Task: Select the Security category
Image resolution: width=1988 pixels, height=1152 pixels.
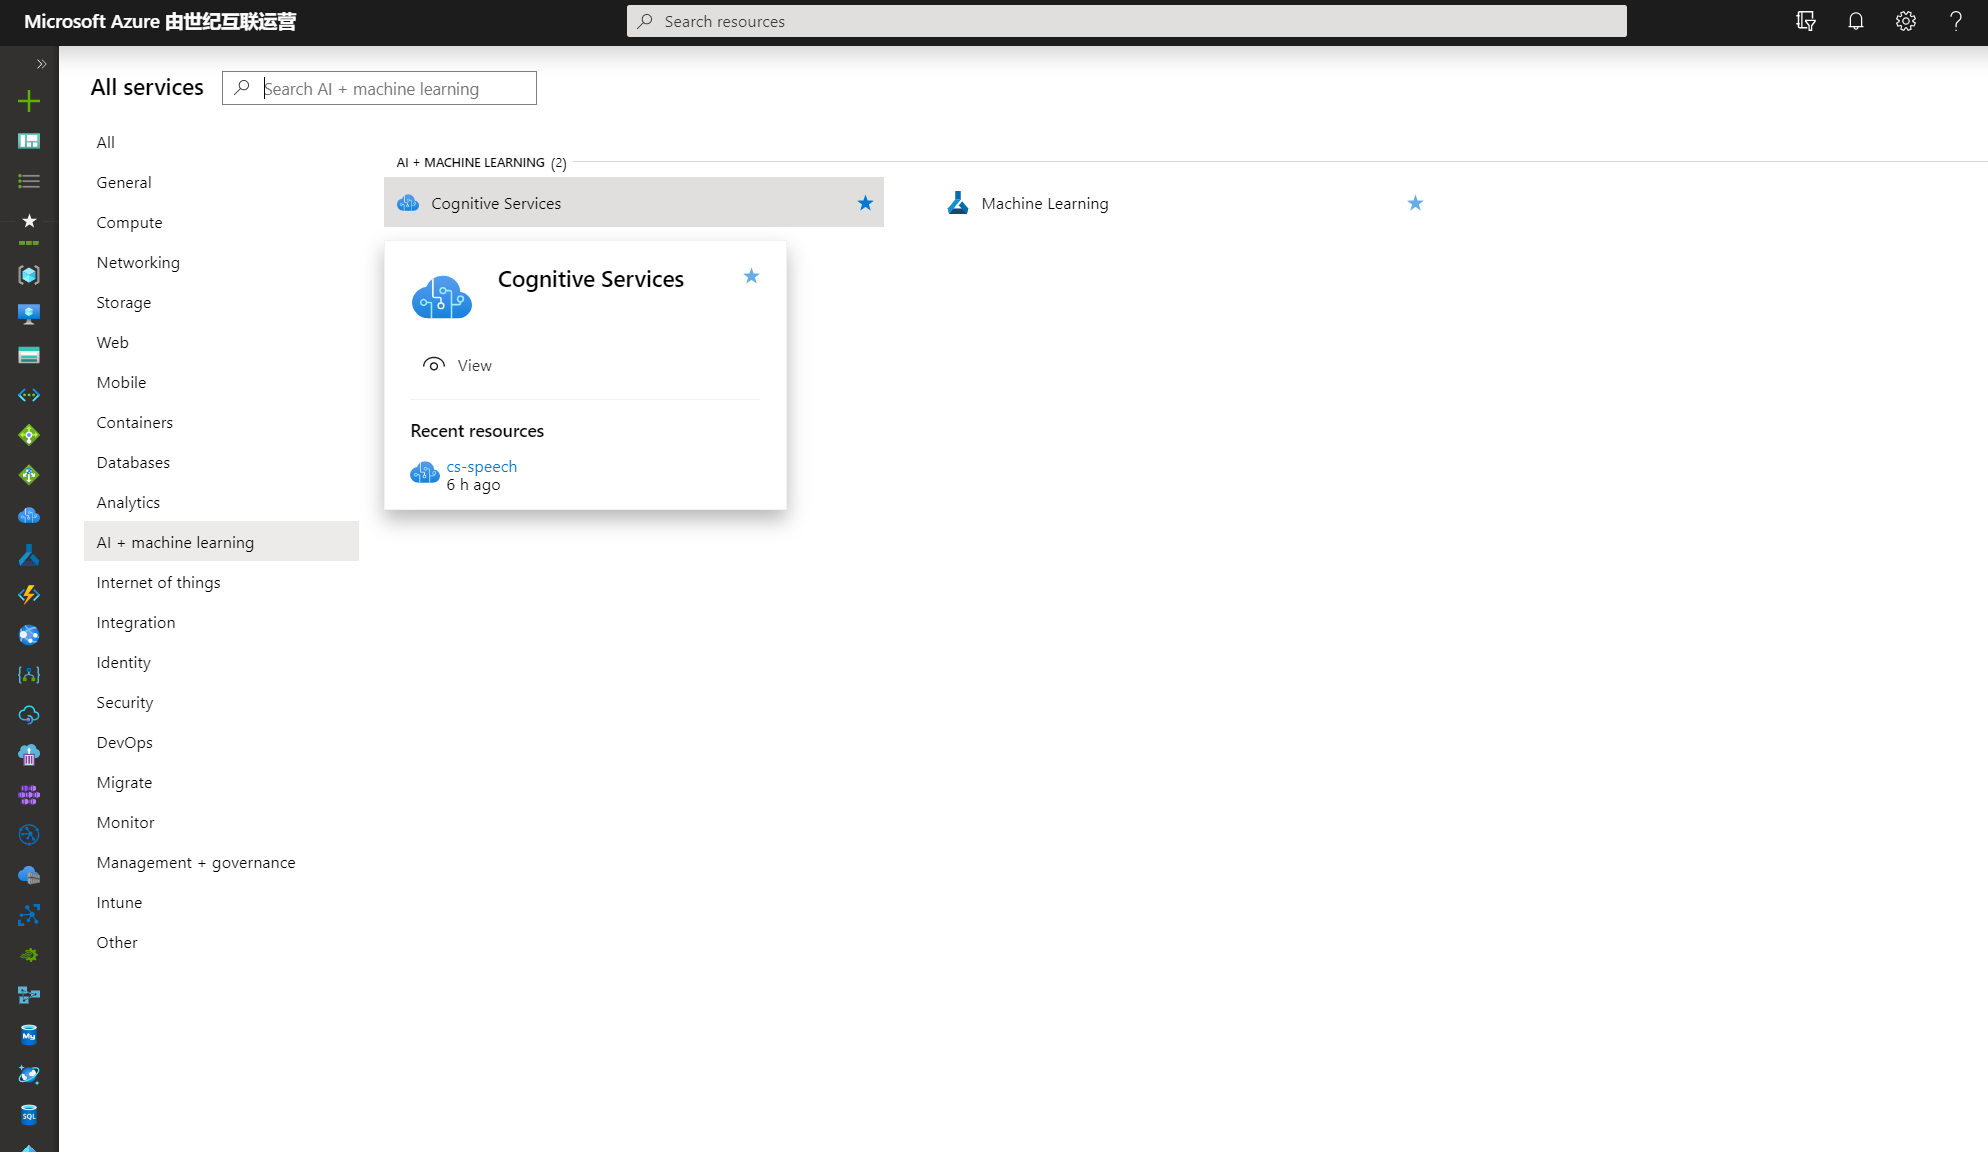Action: [125, 702]
